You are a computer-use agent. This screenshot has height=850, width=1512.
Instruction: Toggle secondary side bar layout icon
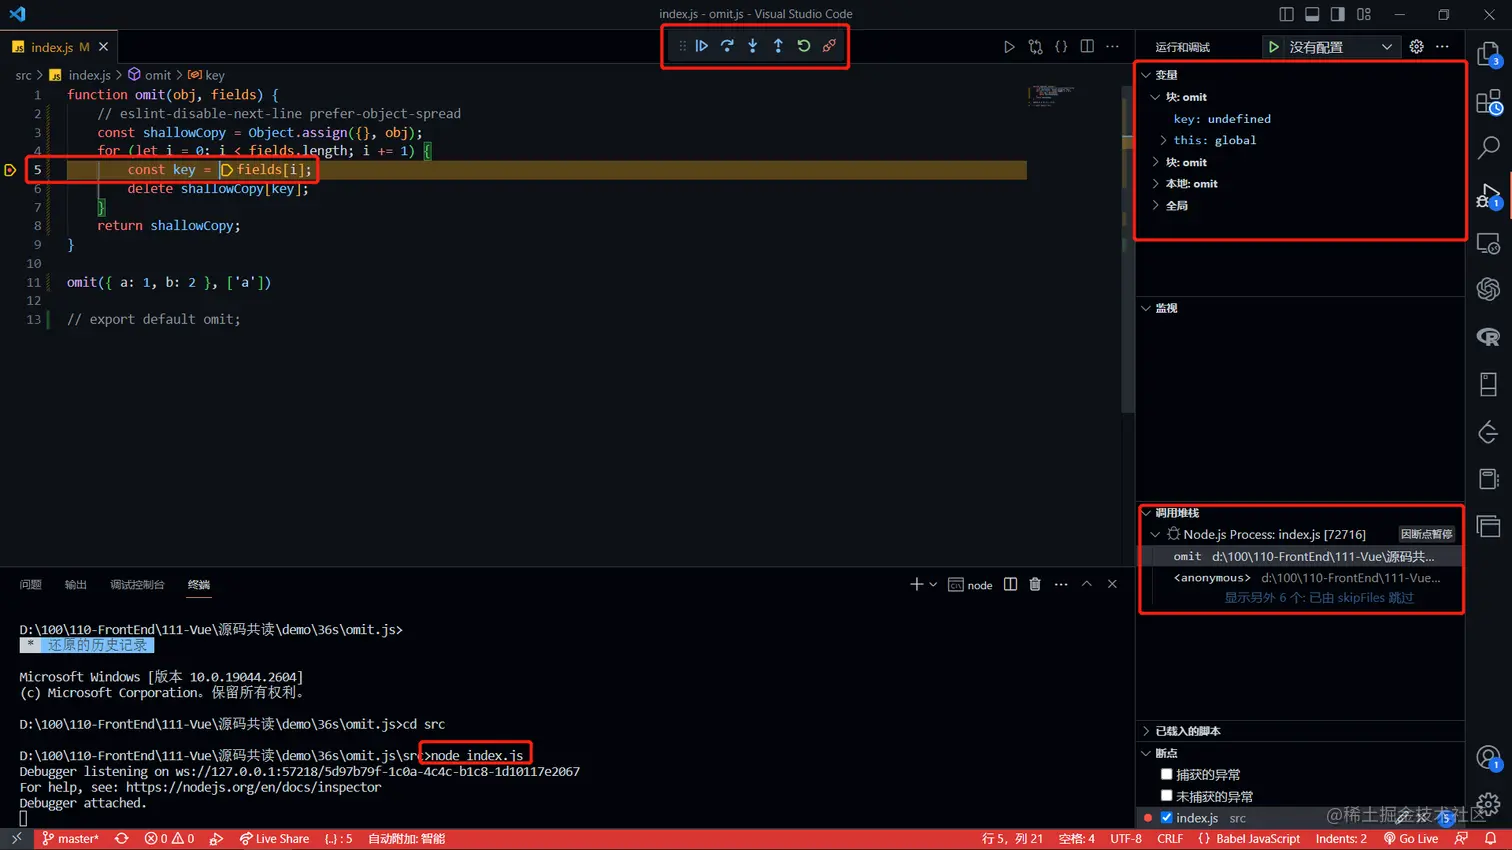point(1338,14)
